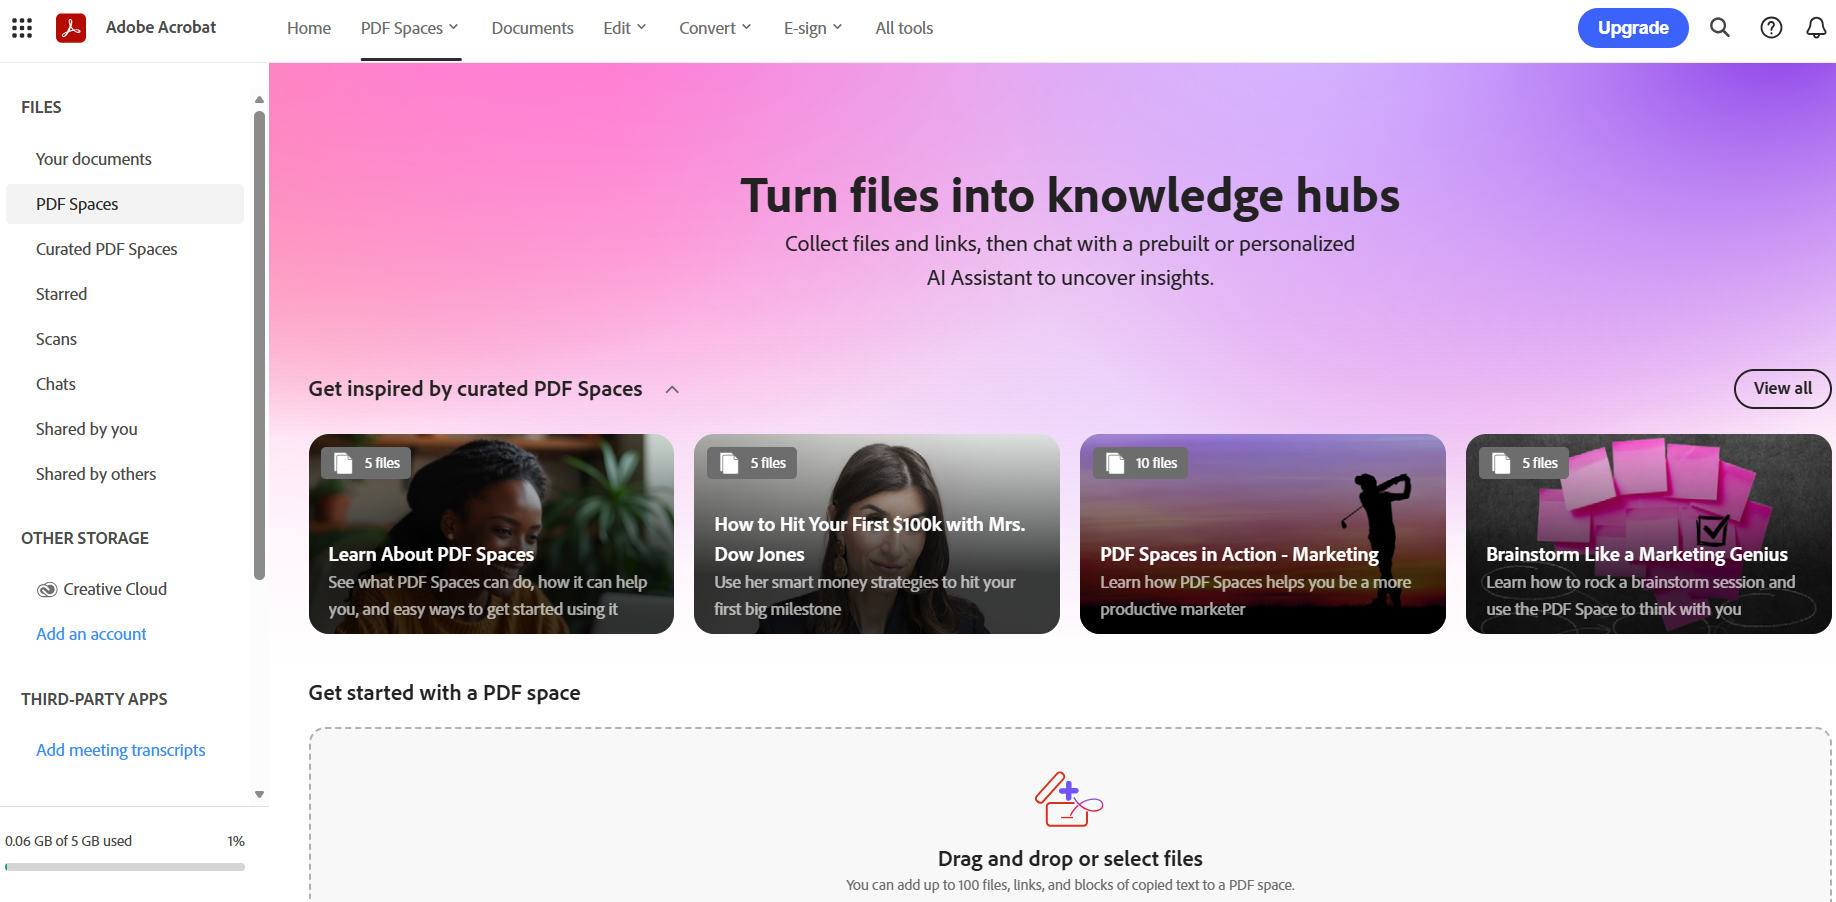Open Brainstorm Like a Marketing Genius card
This screenshot has height=902, width=1836.
[x=1649, y=534]
